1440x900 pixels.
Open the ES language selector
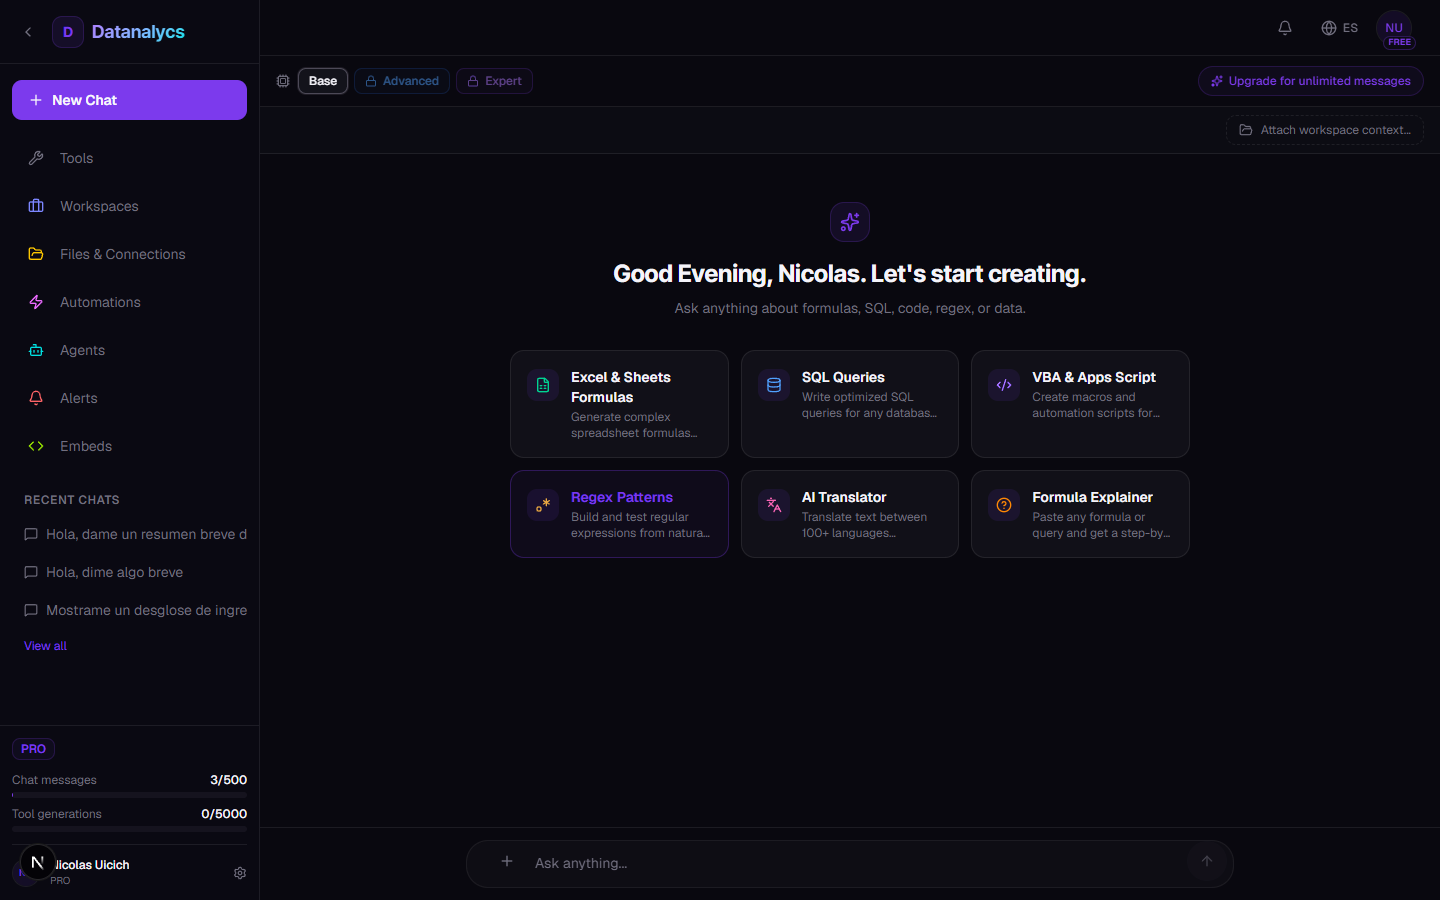[x=1339, y=28]
